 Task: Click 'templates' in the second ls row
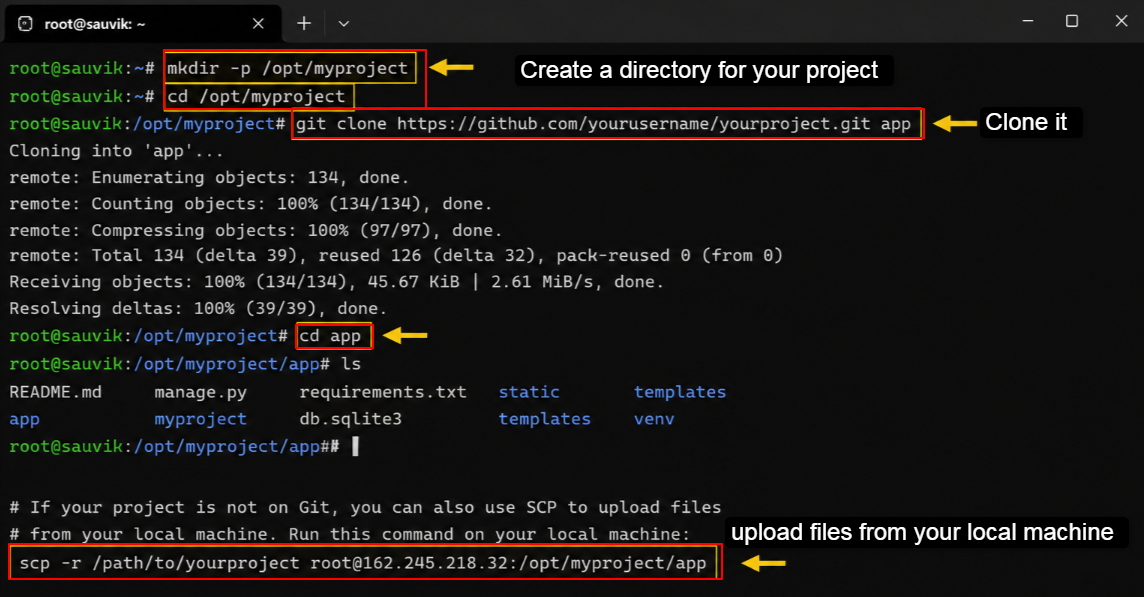pyautogui.click(x=544, y=420)
